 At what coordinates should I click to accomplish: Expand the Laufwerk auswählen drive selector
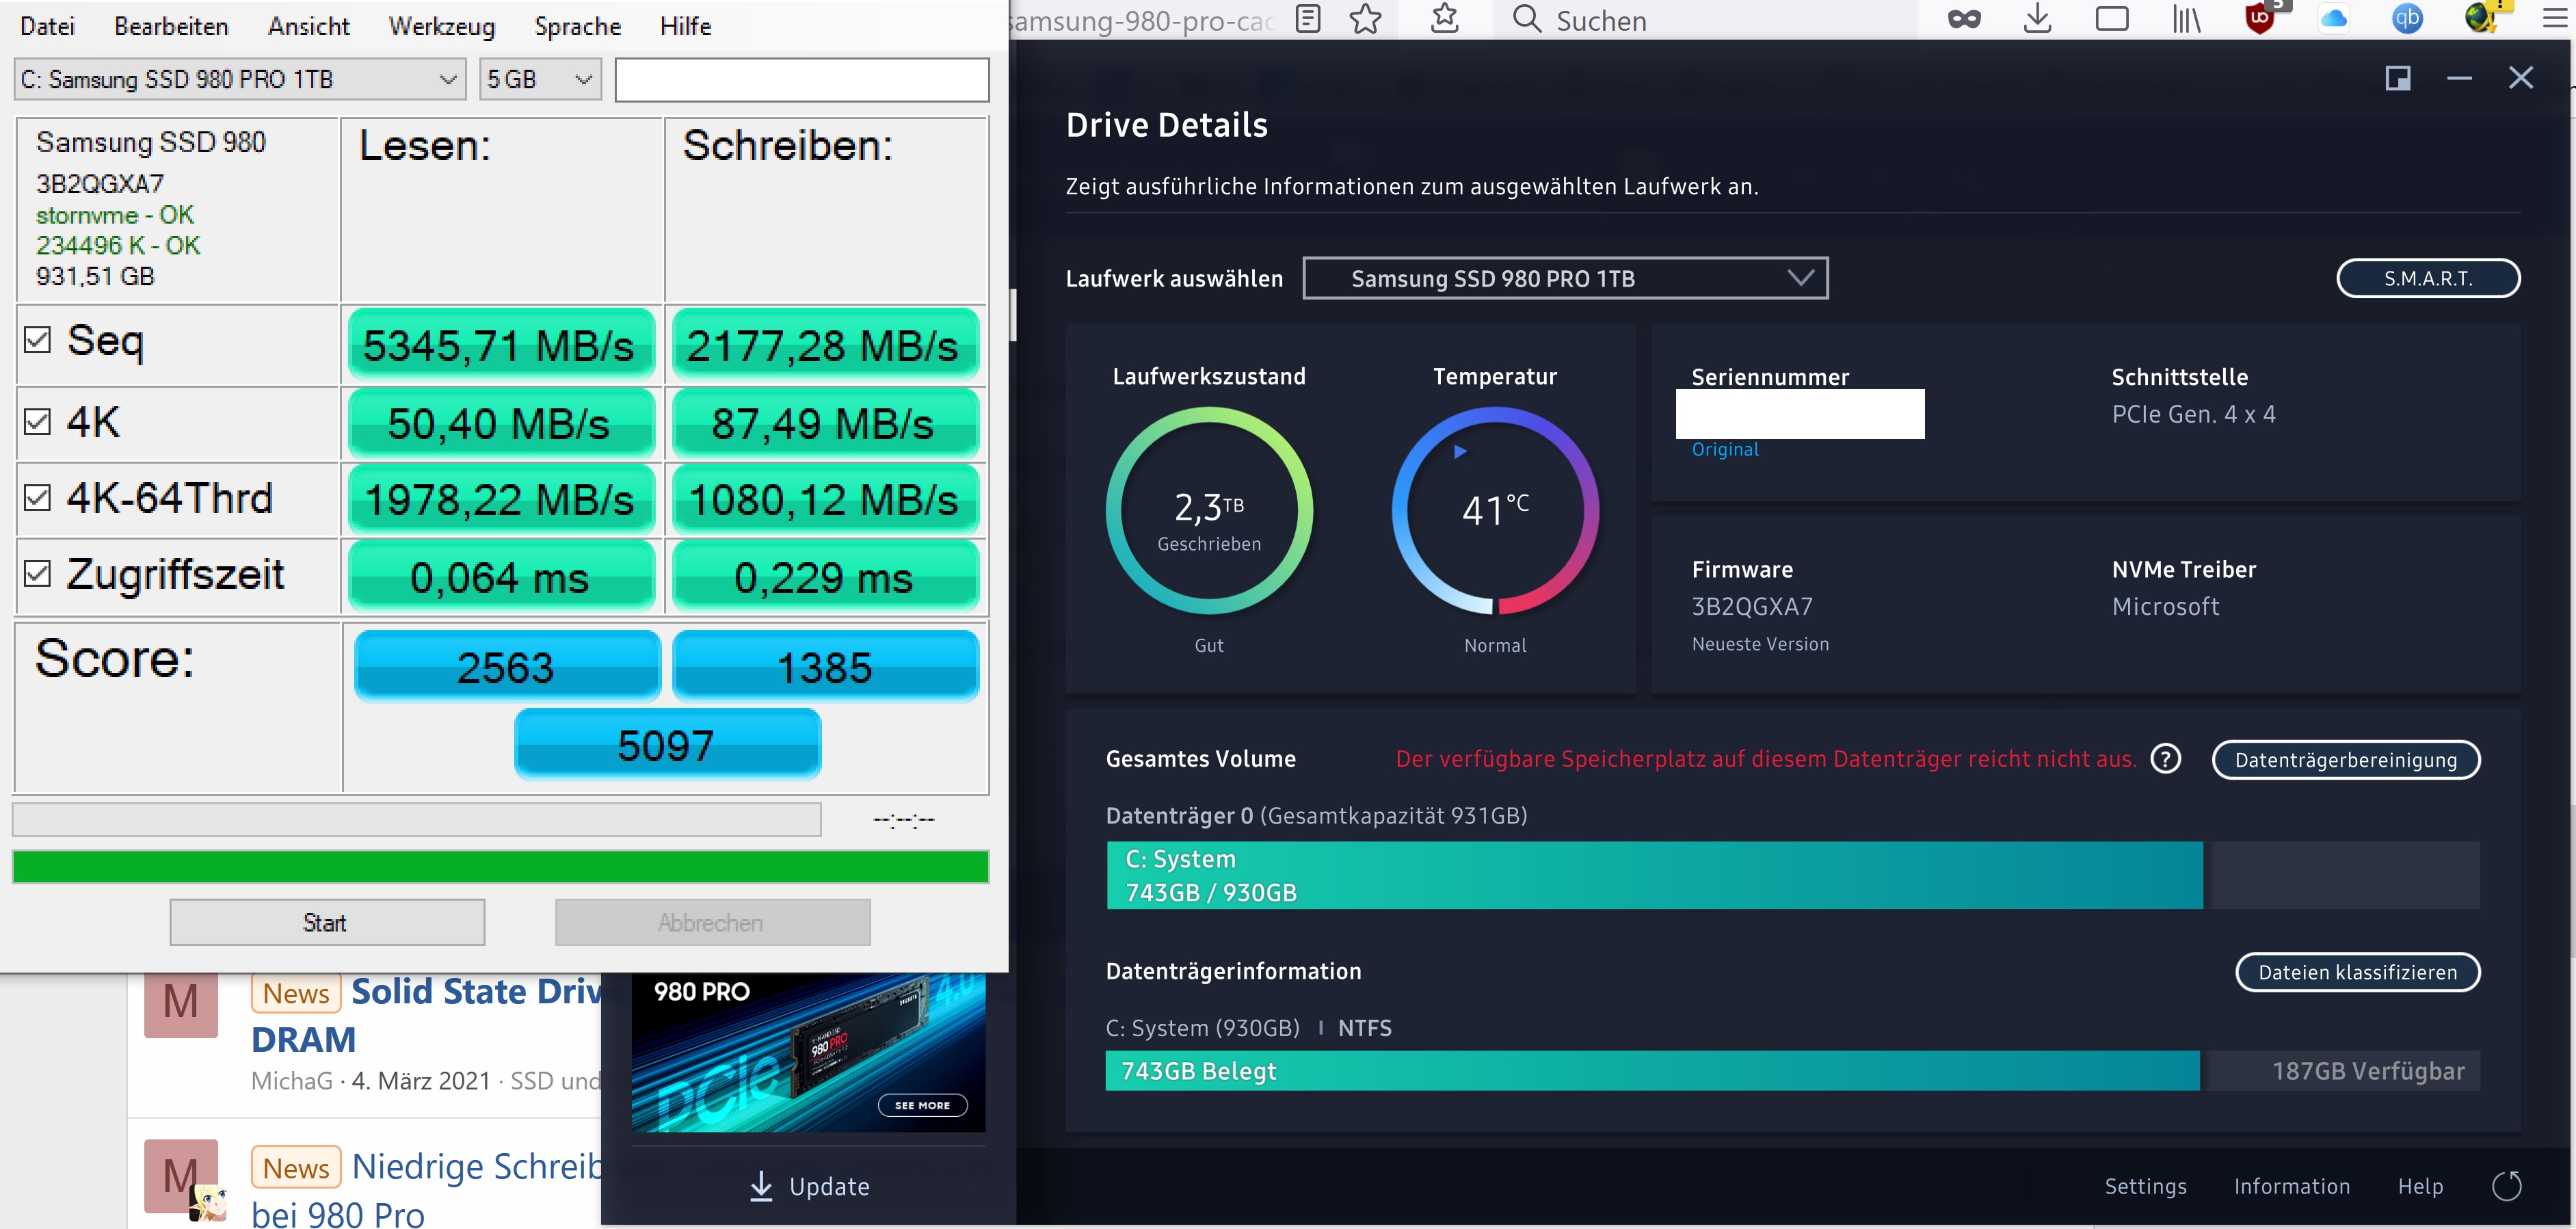(x=1565, y=278)
